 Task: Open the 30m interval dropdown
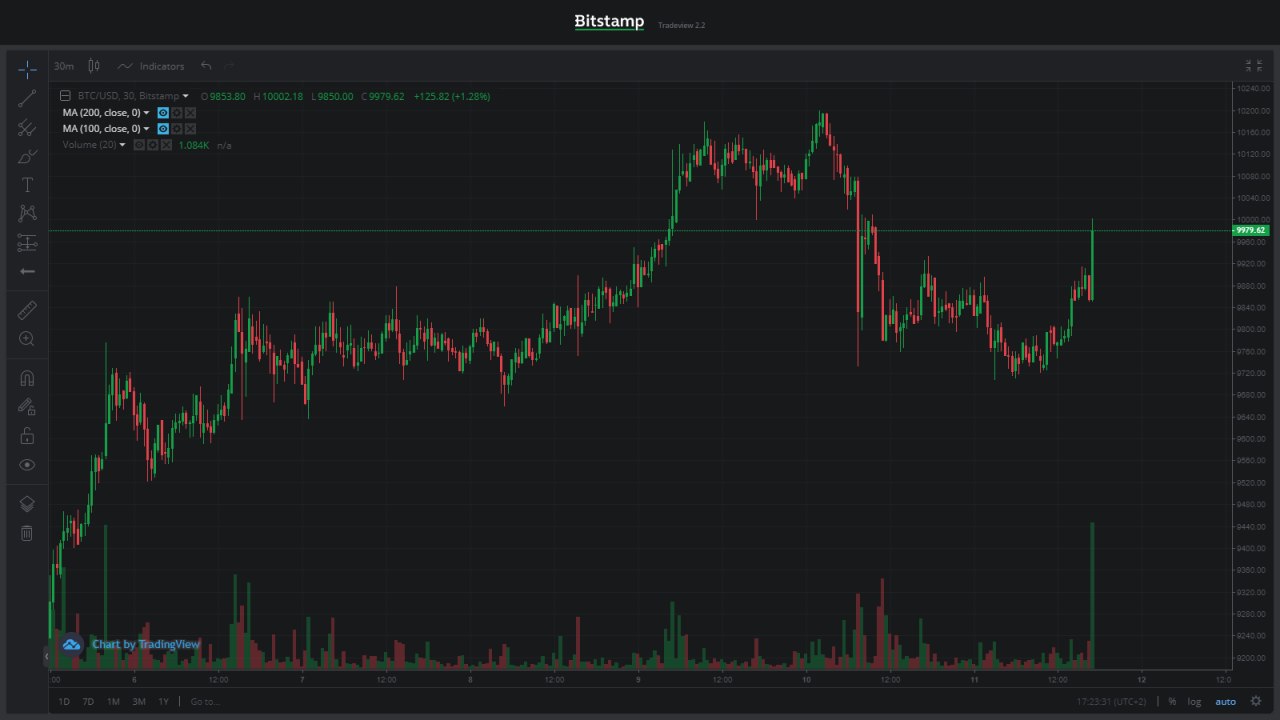click(64, 66)
